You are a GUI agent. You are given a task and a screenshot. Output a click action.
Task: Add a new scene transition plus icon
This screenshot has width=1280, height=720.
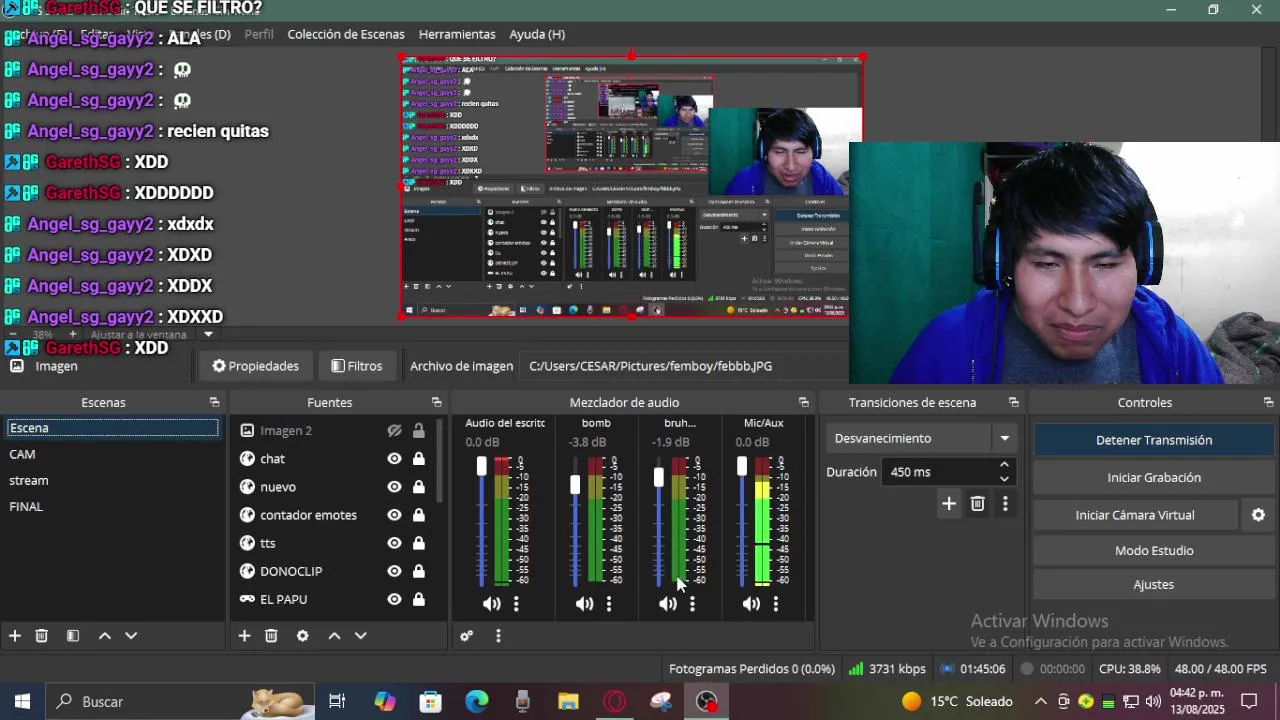[949, 504]
